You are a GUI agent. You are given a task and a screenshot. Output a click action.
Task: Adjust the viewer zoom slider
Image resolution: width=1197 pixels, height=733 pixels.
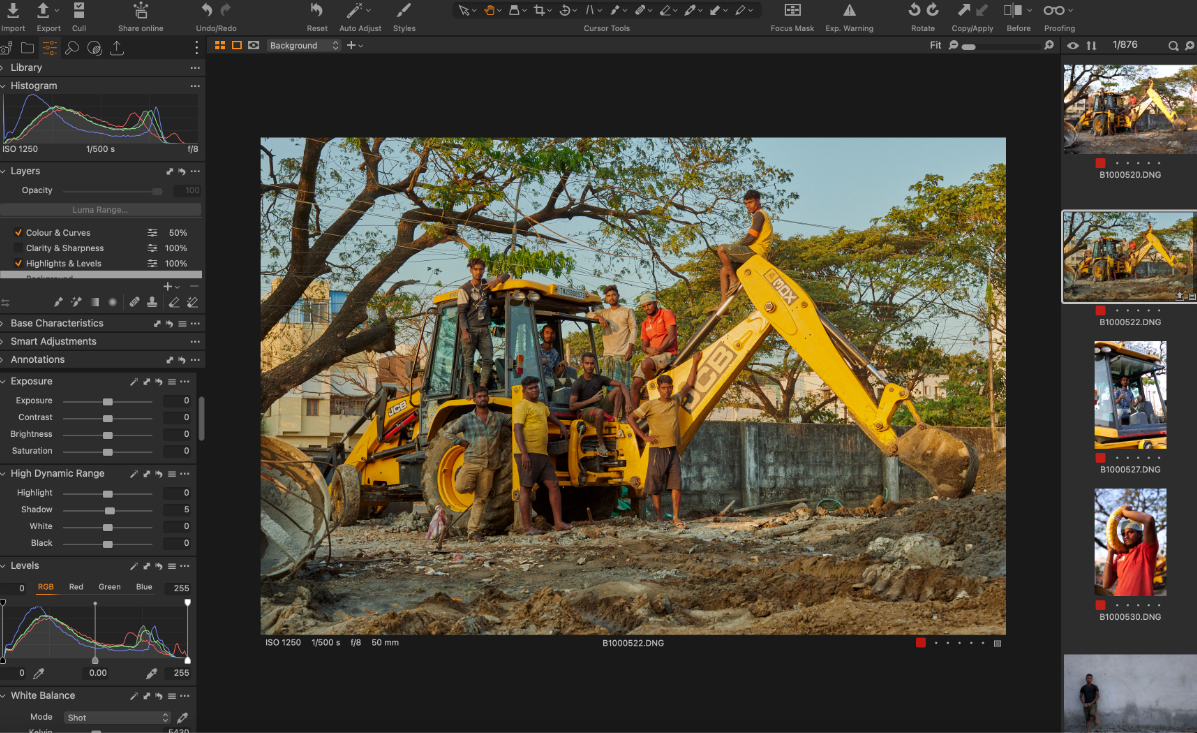pyautogui.click(x=999, y=47)
